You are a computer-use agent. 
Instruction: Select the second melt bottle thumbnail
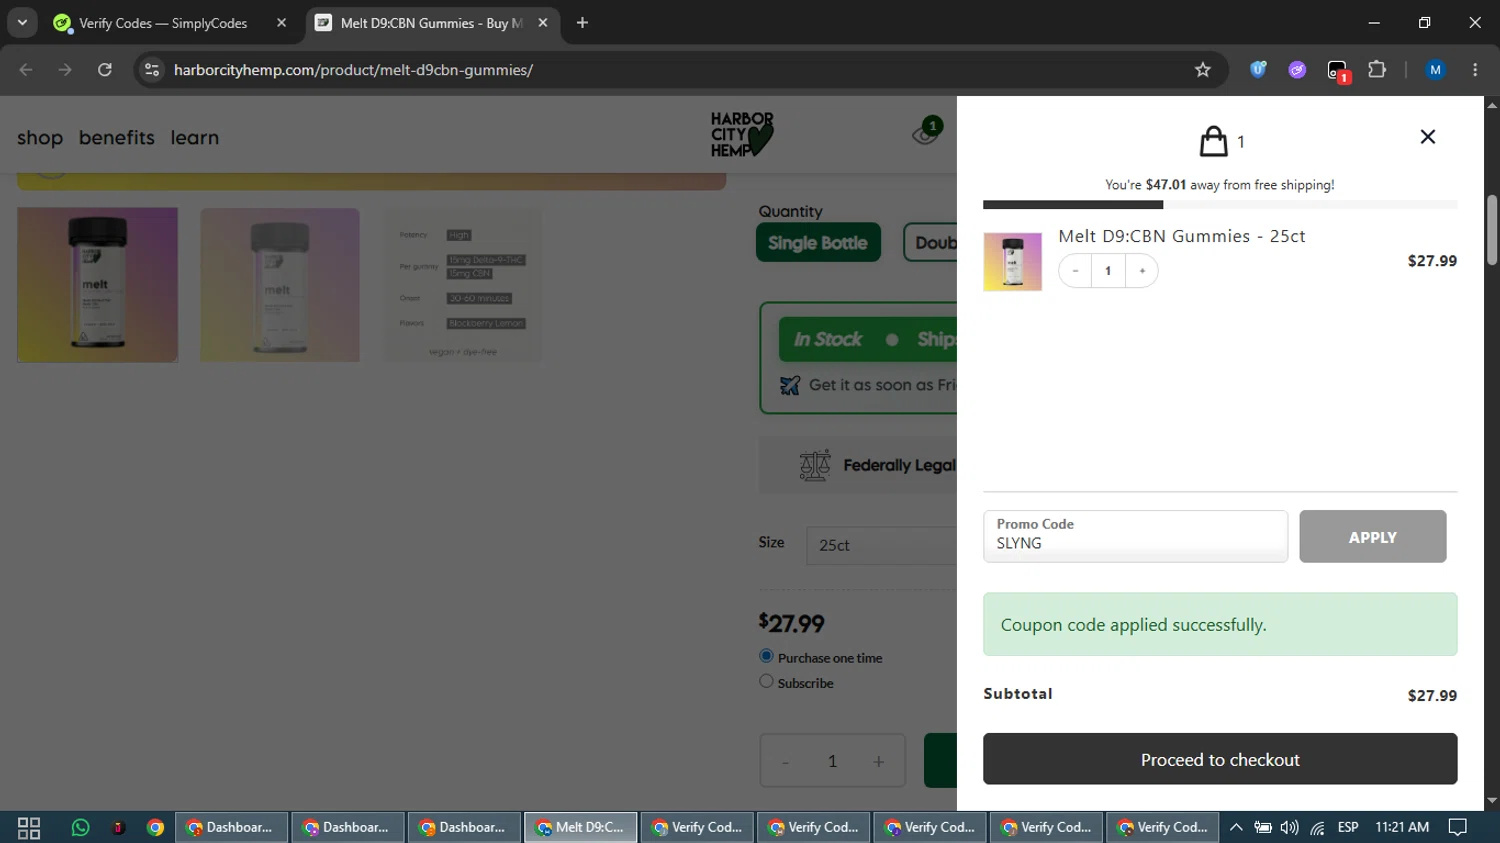pyautogui.click(x=280, y=285)
